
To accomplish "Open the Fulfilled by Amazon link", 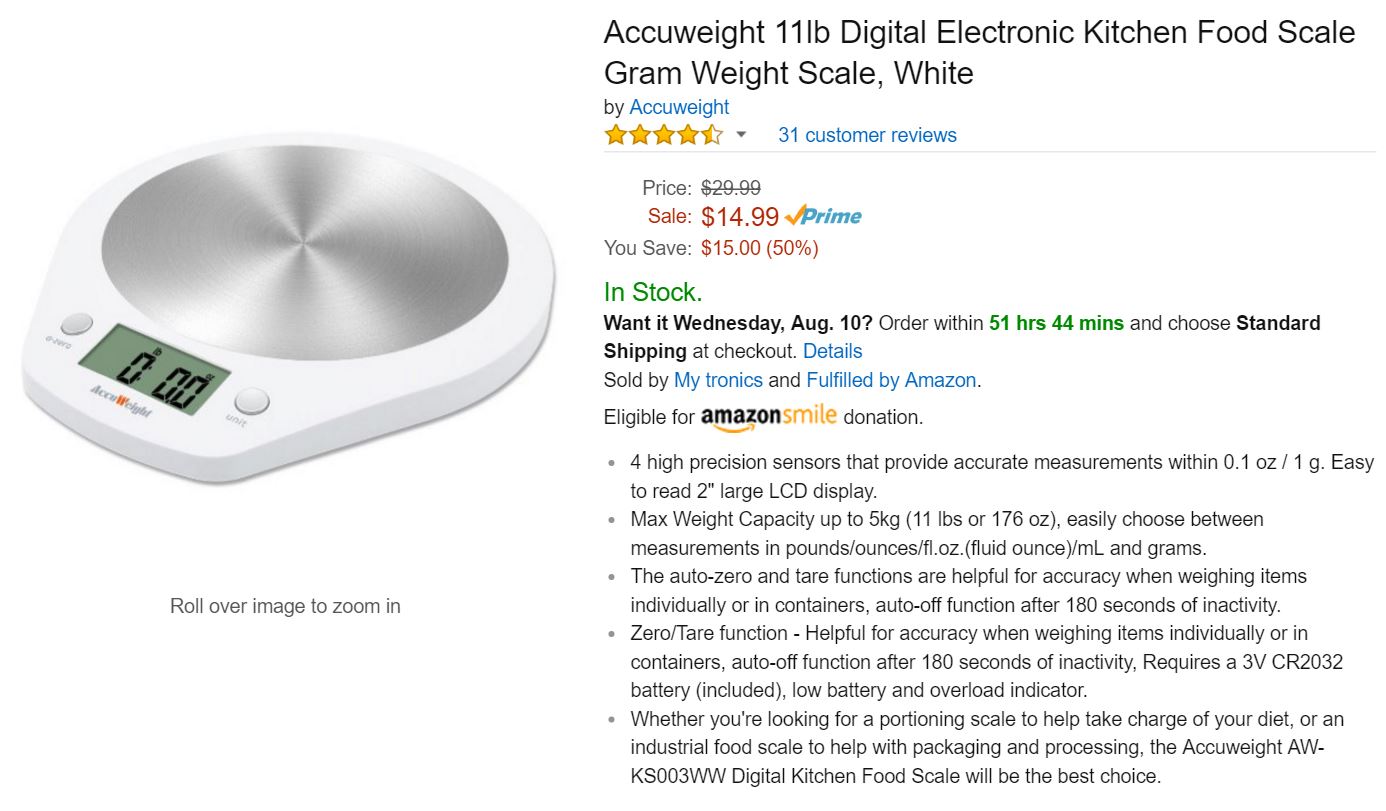I will 891,380.
